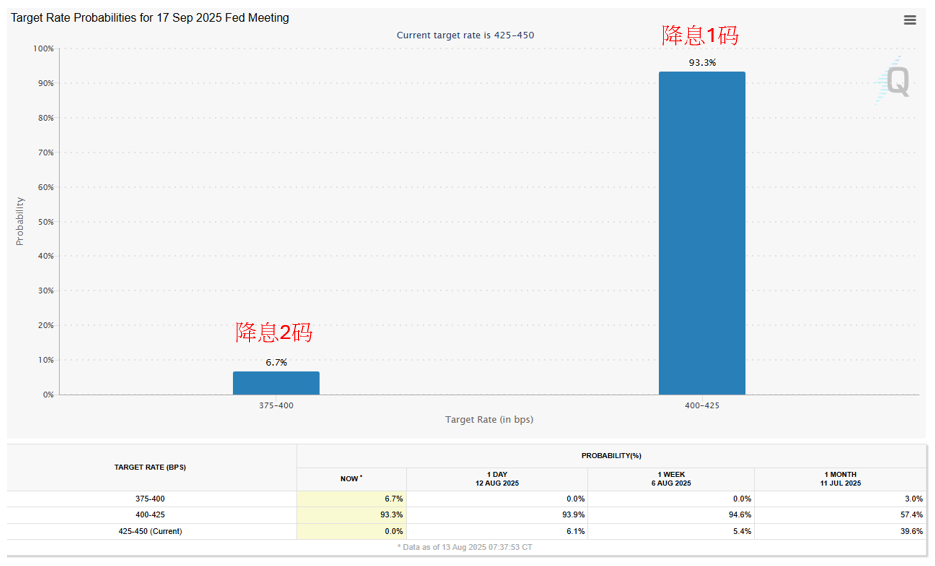
Task: Click the Q watermark logo on chart
Action: 895,81
